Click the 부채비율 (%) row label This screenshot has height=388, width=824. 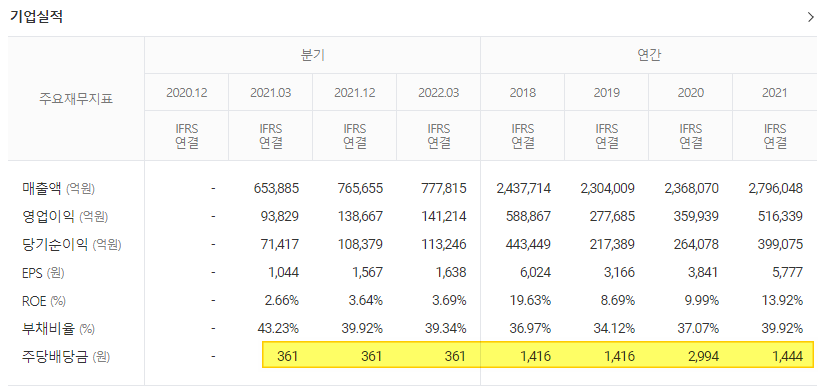point(58,329)
